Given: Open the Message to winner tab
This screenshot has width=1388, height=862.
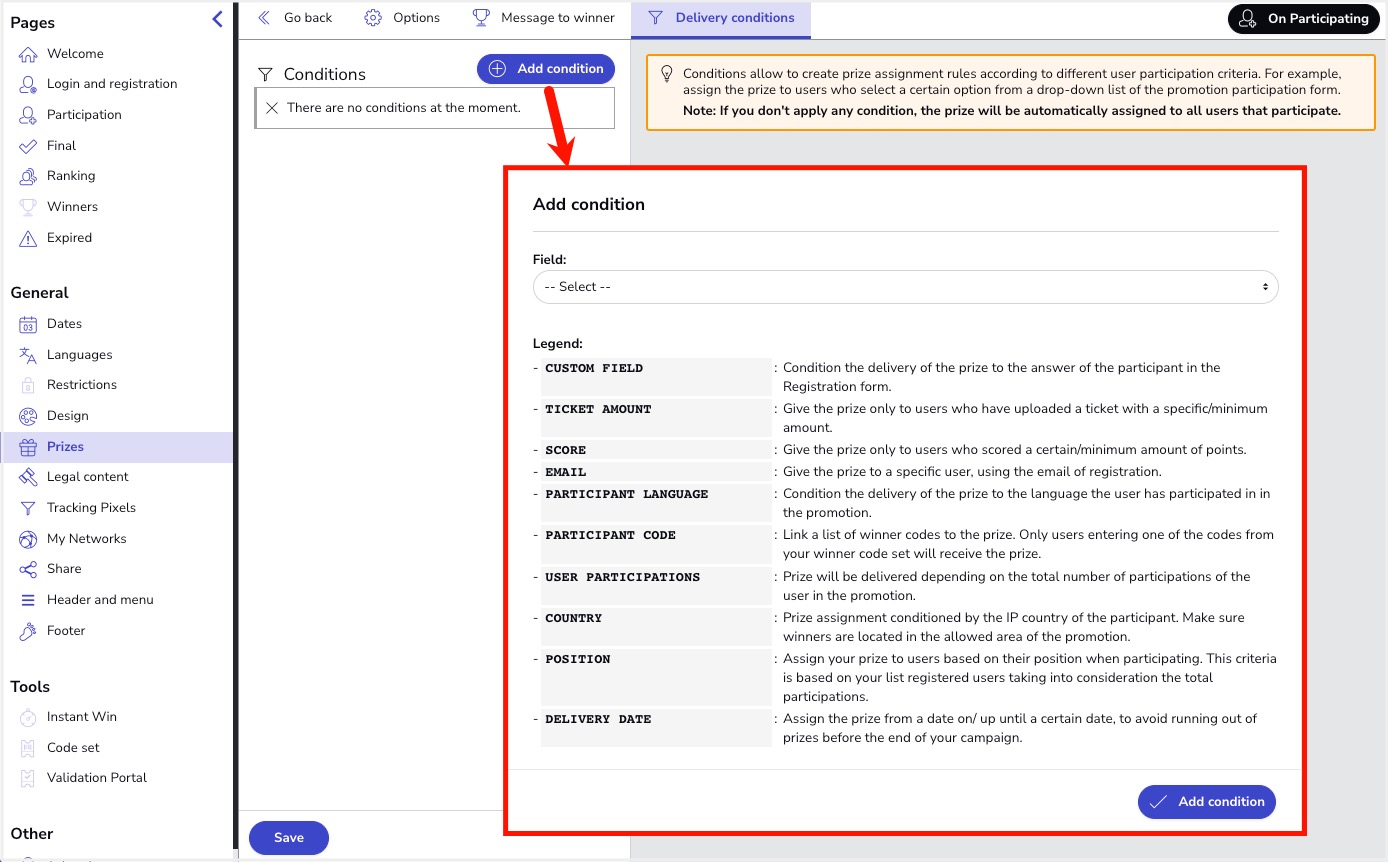Looking at the screenshot, I should pos(544,18).
